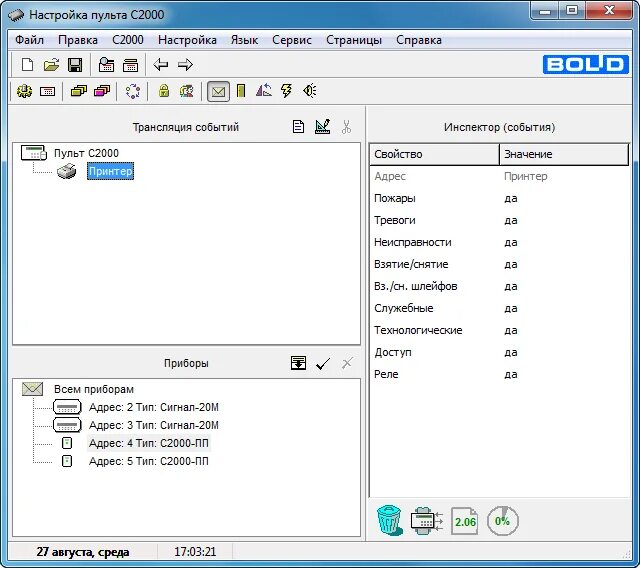Screen dimensions: 640x568
Task: Click the document icon above event tree
Action: click(x=298, y=127)
